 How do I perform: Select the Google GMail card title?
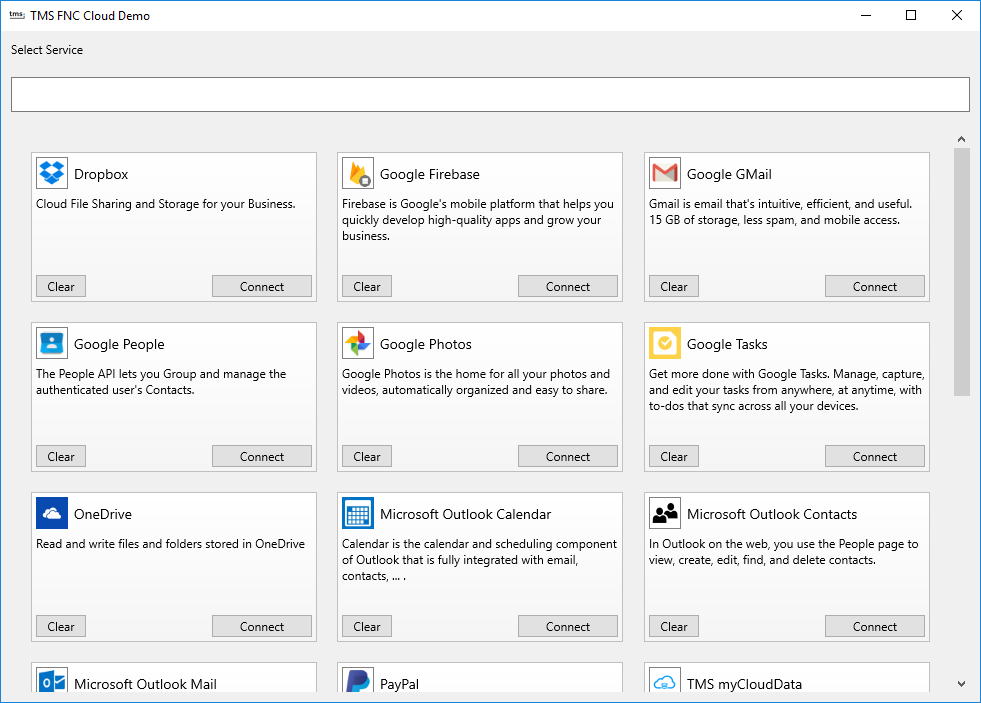(729, 174)
